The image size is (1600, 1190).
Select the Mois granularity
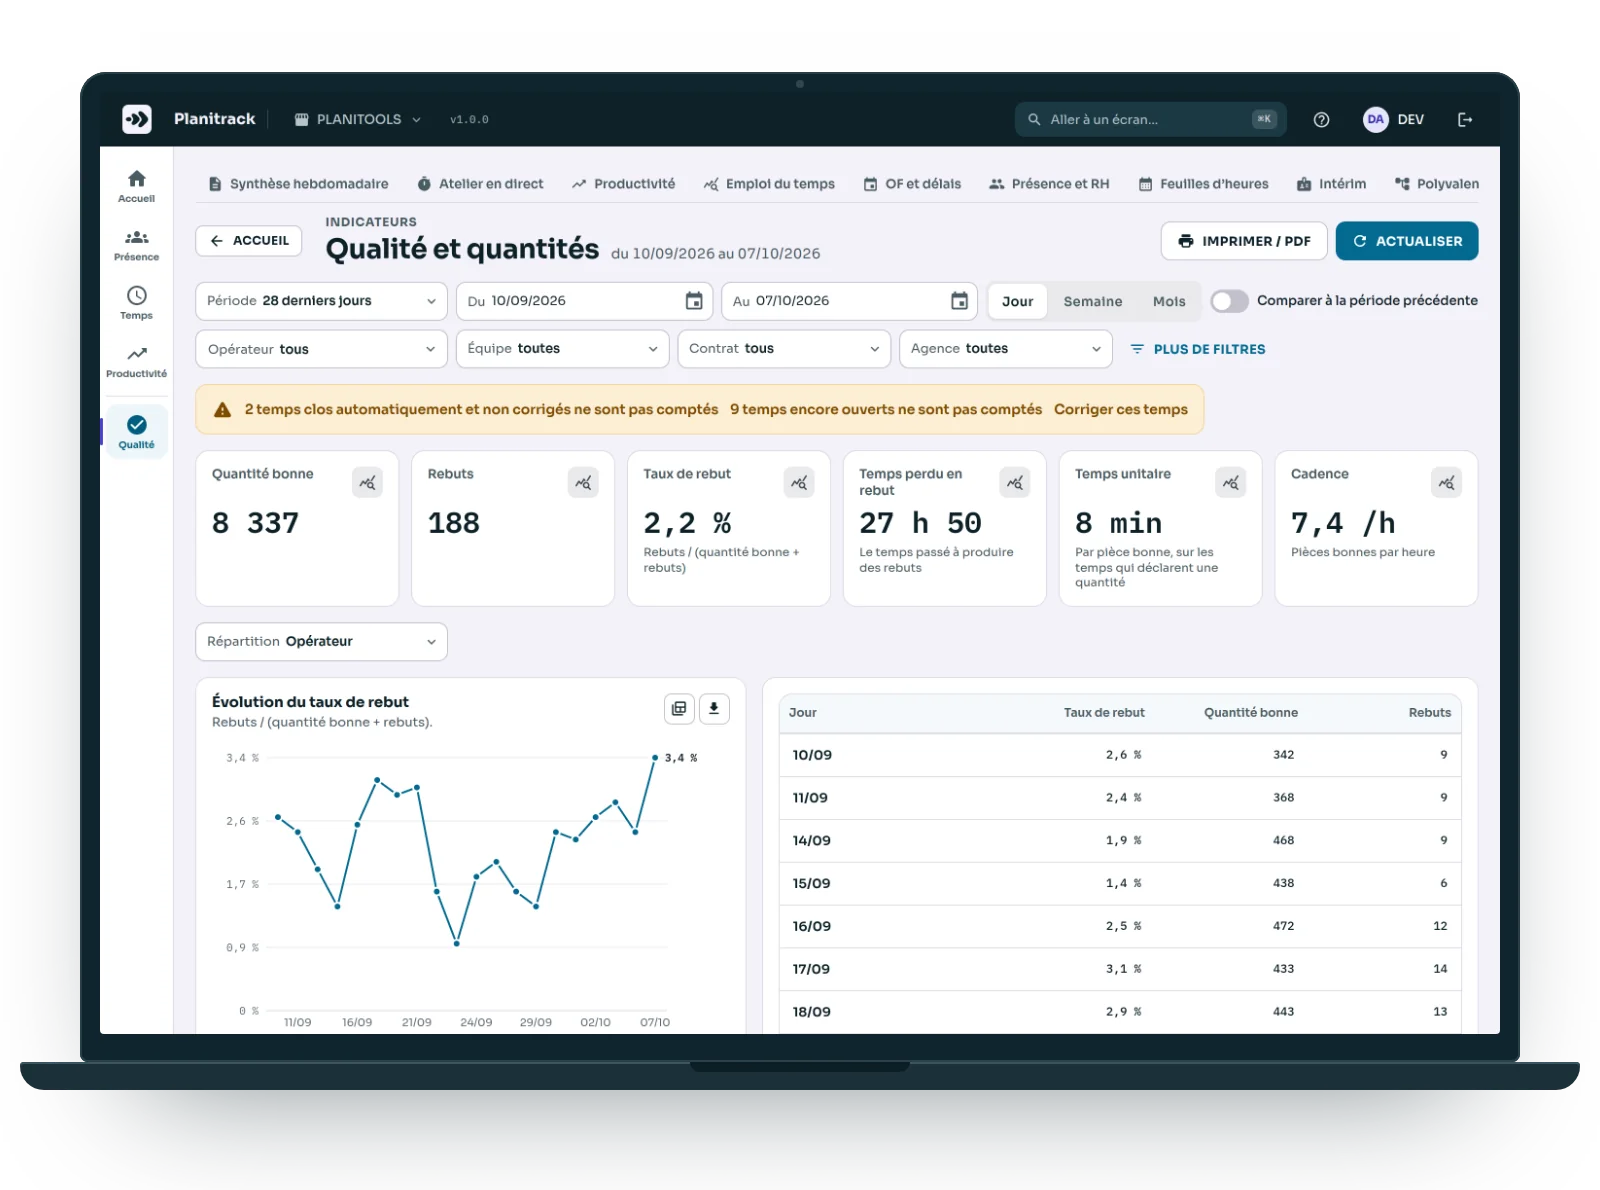pos(1169,301)
